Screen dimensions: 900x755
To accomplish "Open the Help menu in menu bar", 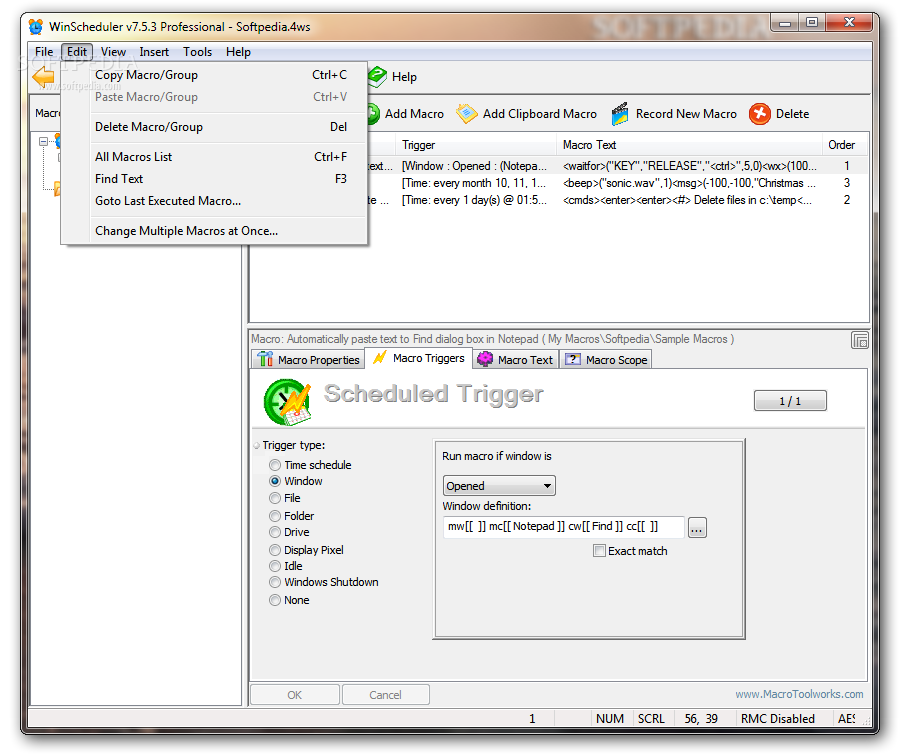I will [x=238, y=52].
